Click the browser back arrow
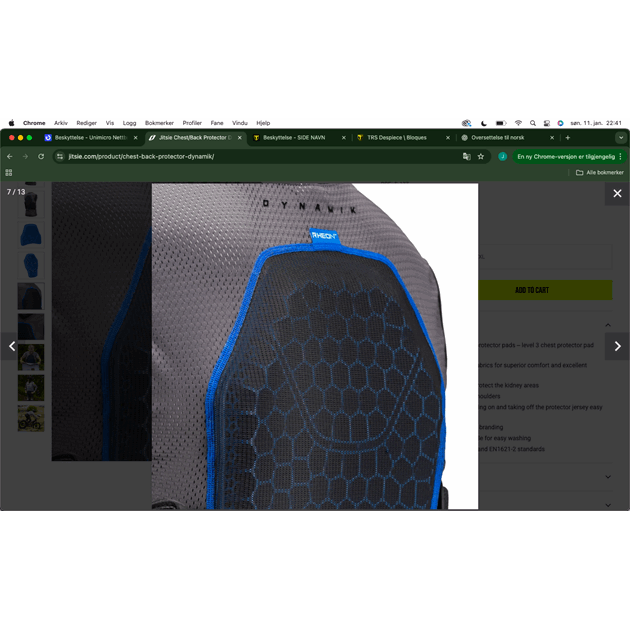Image resolution: width=630 pixels, height=630 pixels. (10, 156)
